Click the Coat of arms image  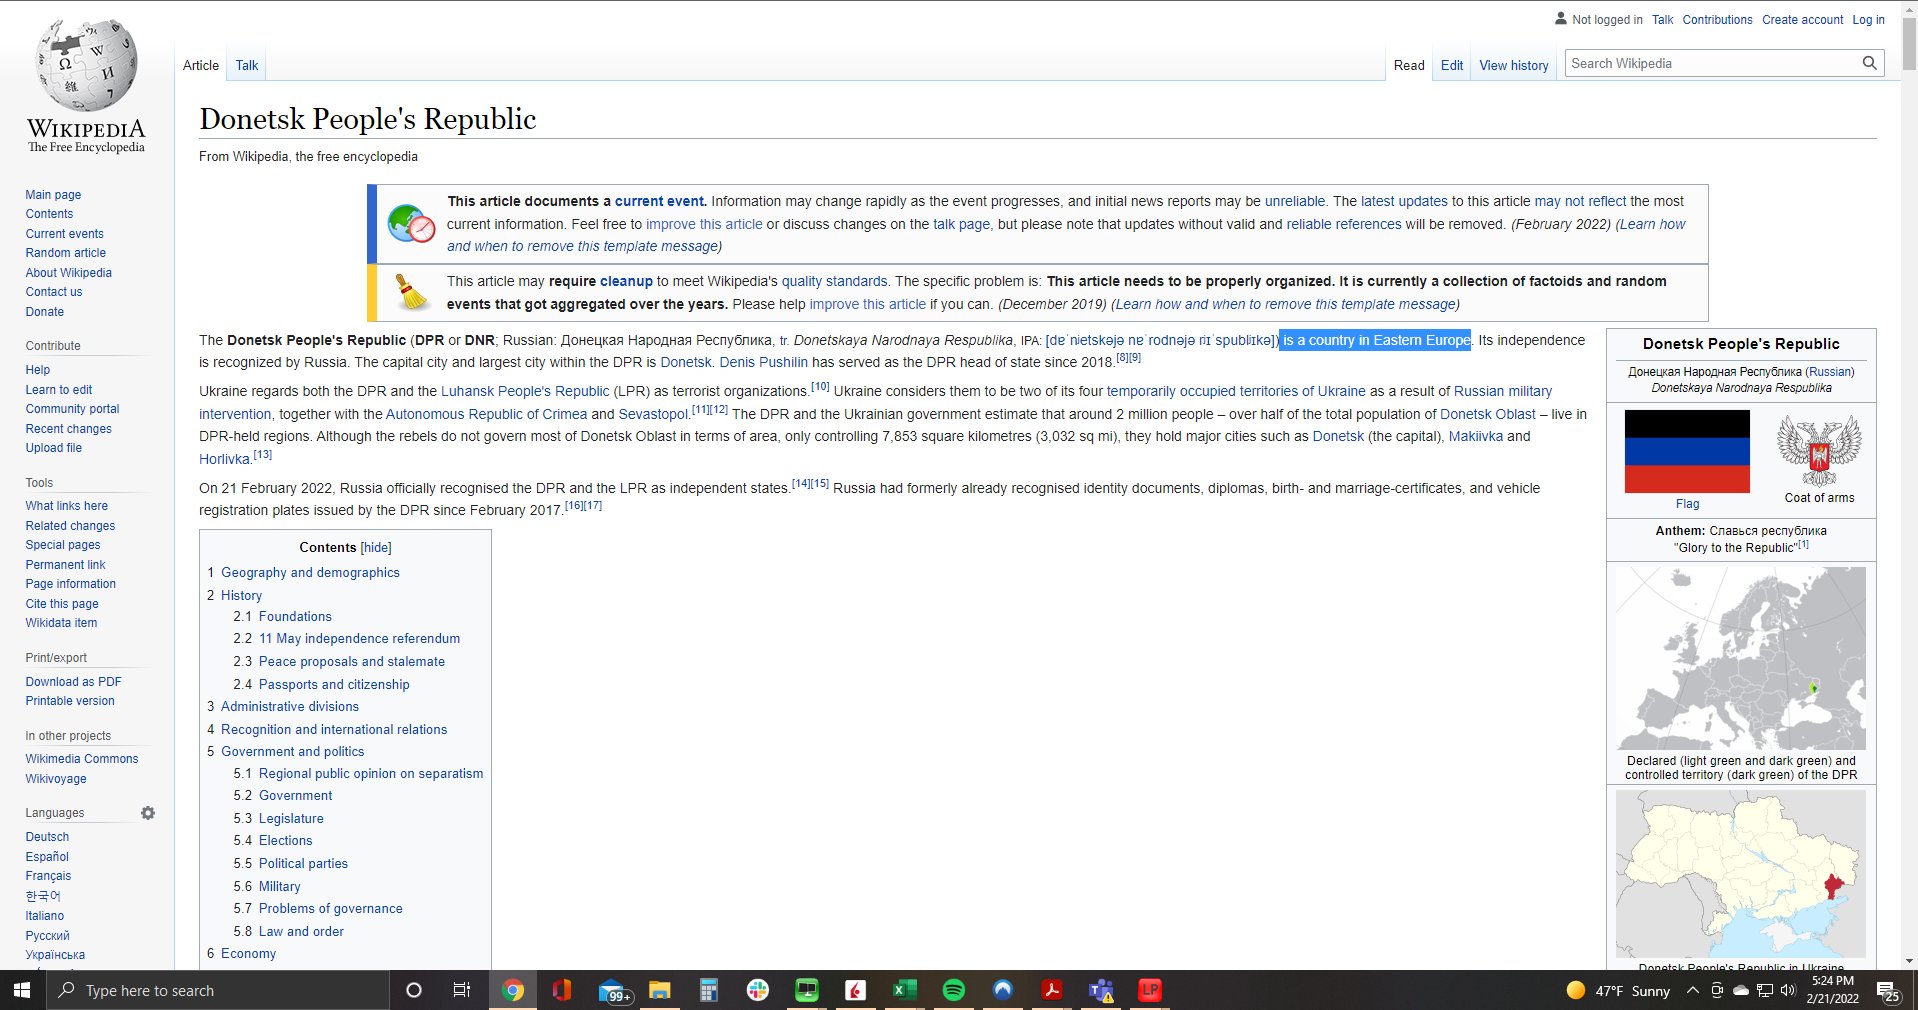[x=1819, y=451]
